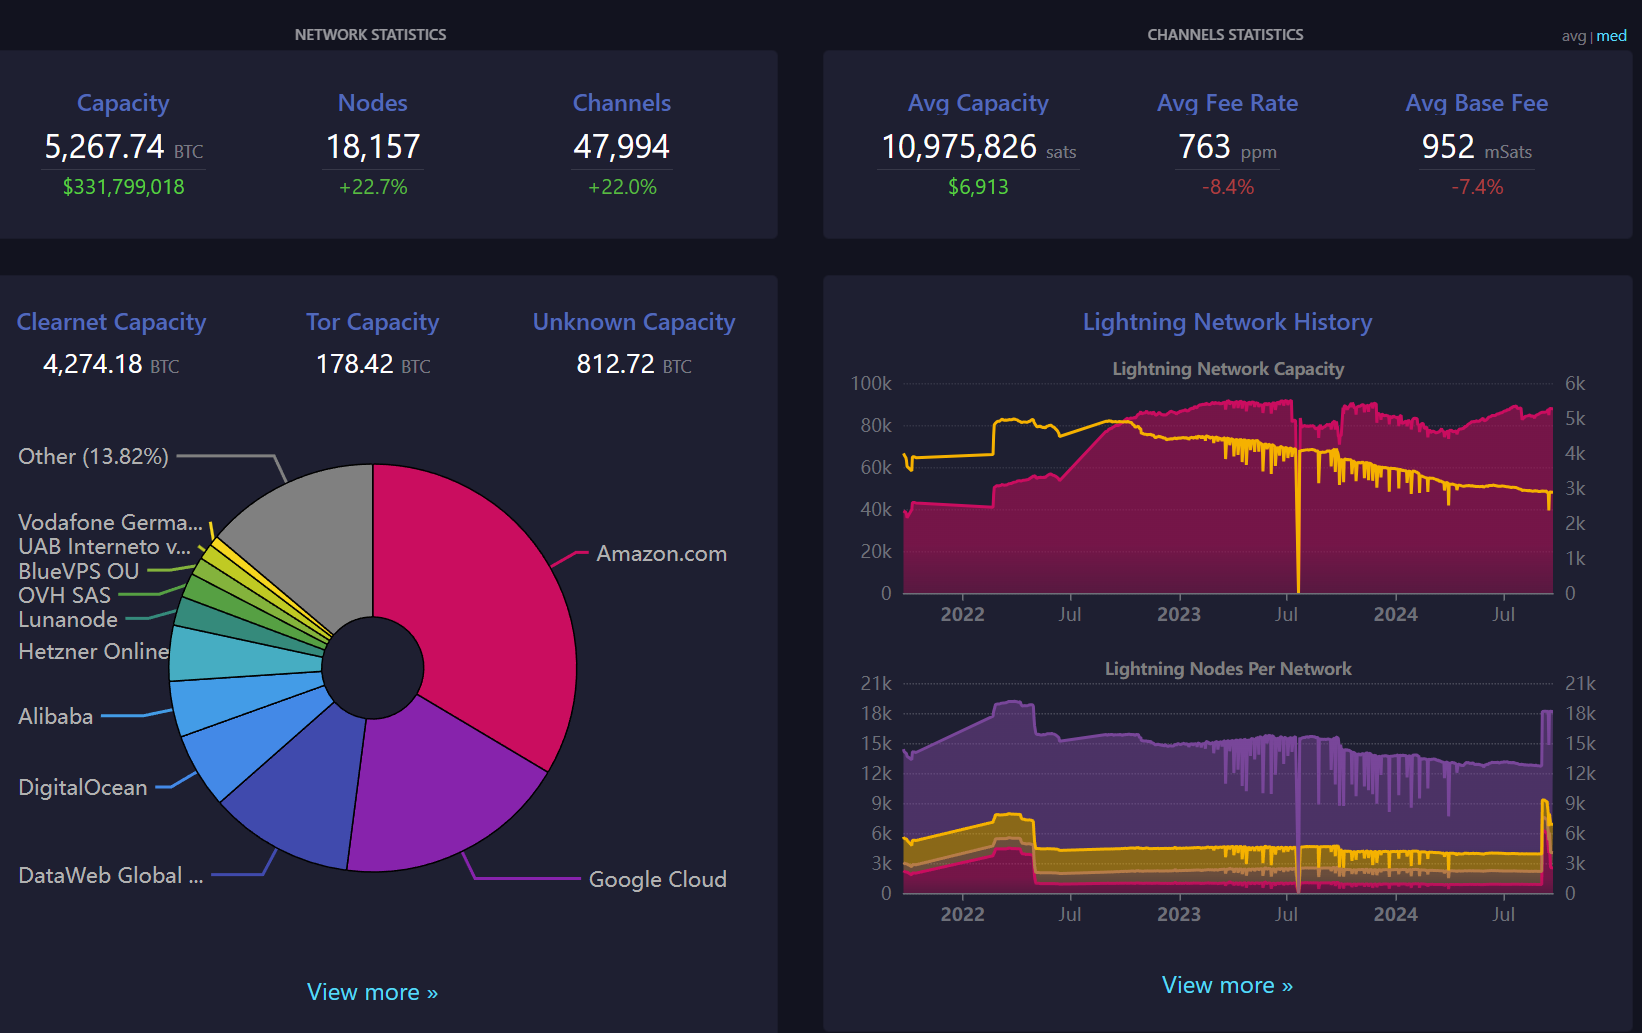Click the DataWeb Global label

[110, 876]
